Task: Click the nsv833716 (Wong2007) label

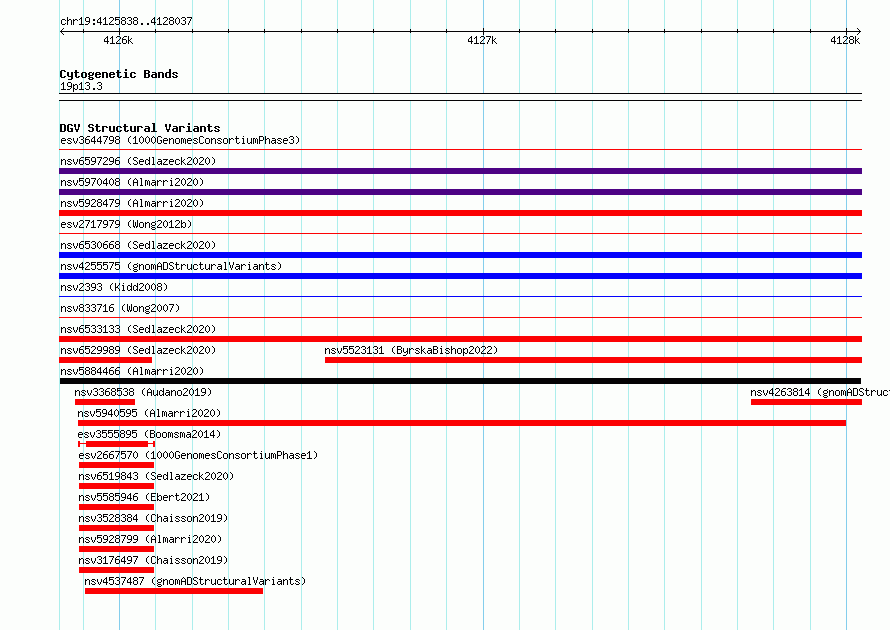Action: coord(120,308)
